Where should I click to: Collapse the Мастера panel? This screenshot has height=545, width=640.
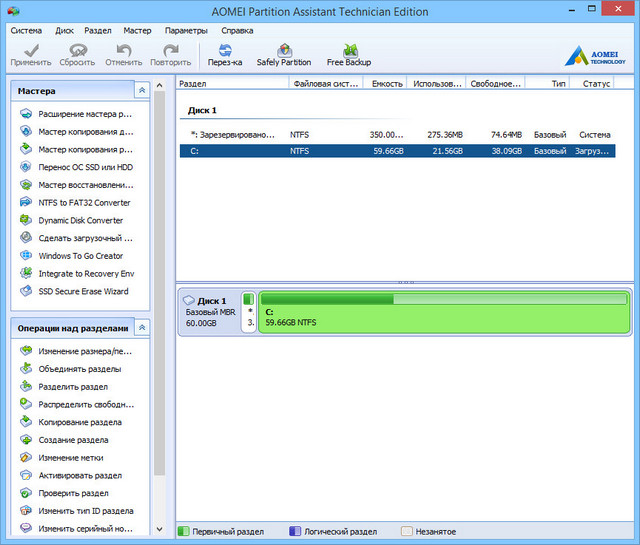(142, 91)
